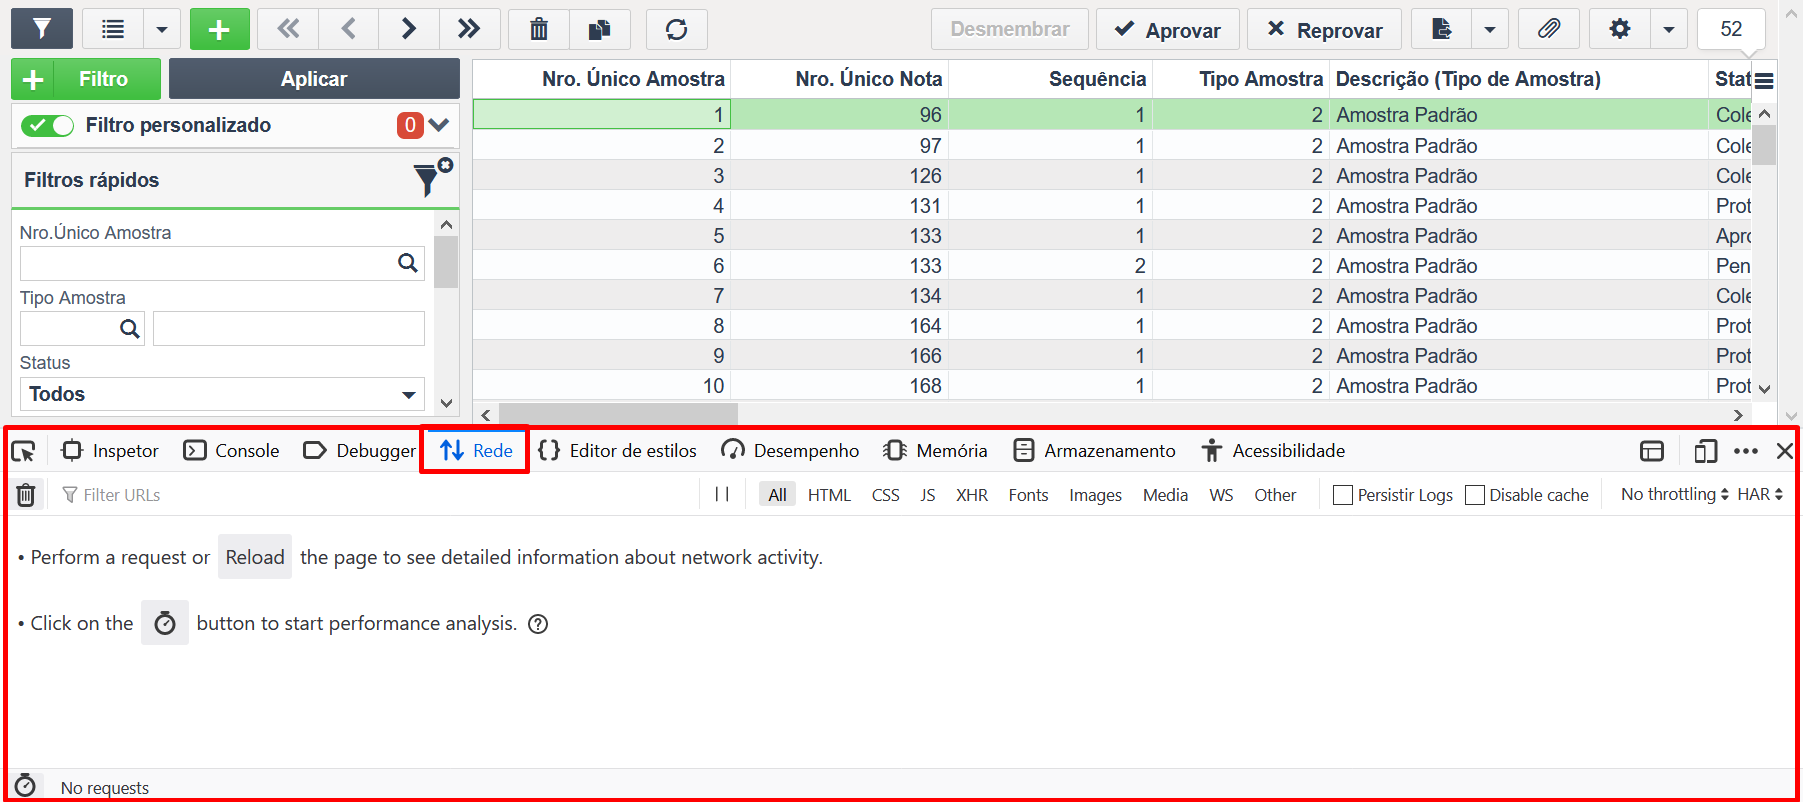The height and width of the screenshot is (802, 1803).
Task: Filter requests by CSS
Action: [x=885, y=495]
